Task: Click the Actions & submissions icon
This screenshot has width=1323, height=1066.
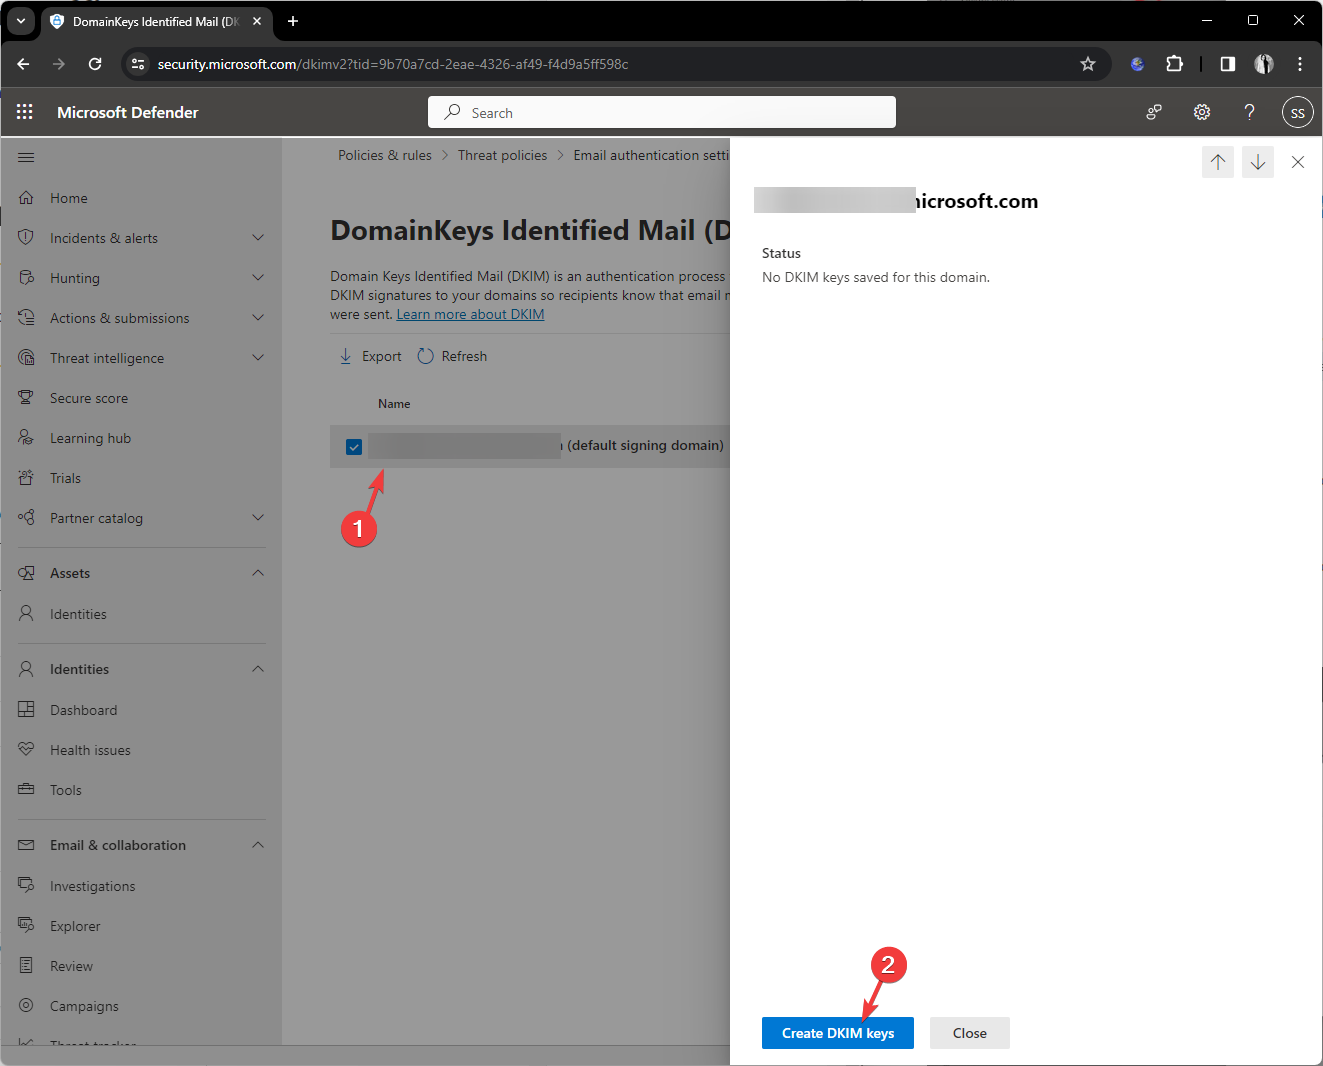Action: (x=26, y=318)
